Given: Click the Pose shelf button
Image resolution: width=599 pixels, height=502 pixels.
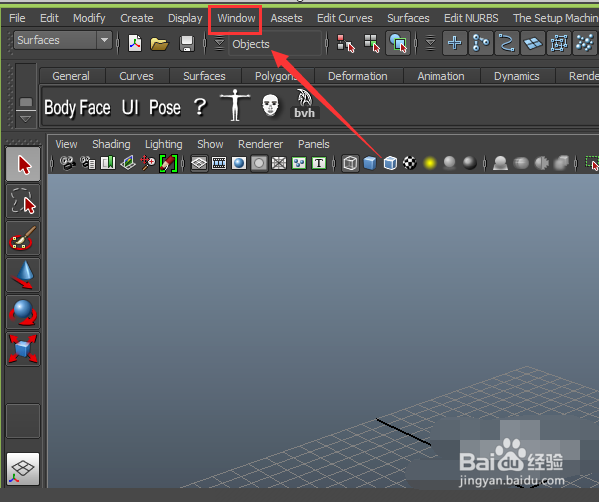Looking at the screenshot, I should pos(165,108).
